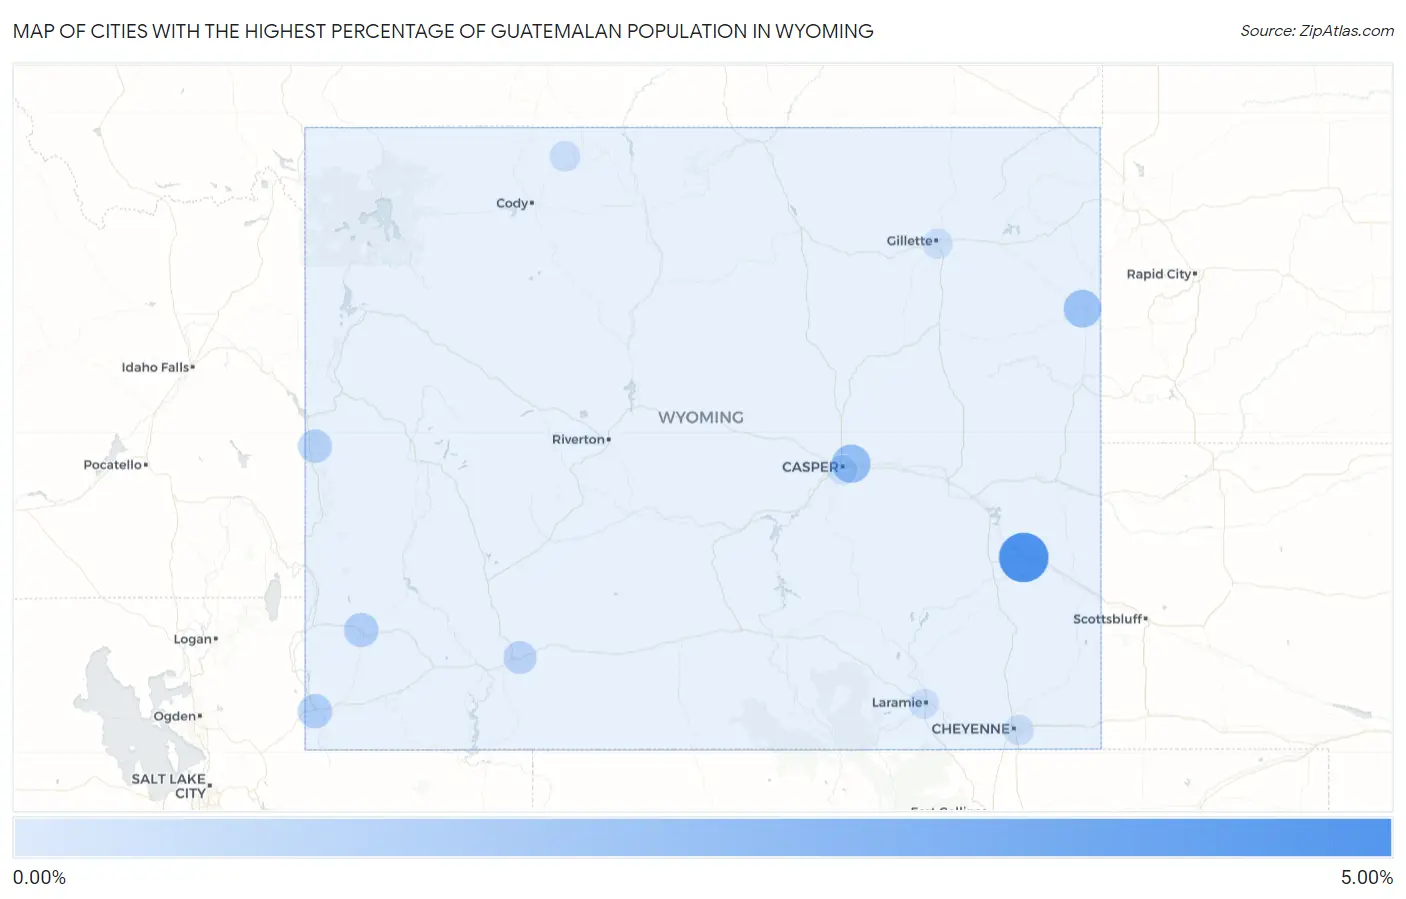Click the bubble overlapping the Casper label

click(x=850, y=464)
